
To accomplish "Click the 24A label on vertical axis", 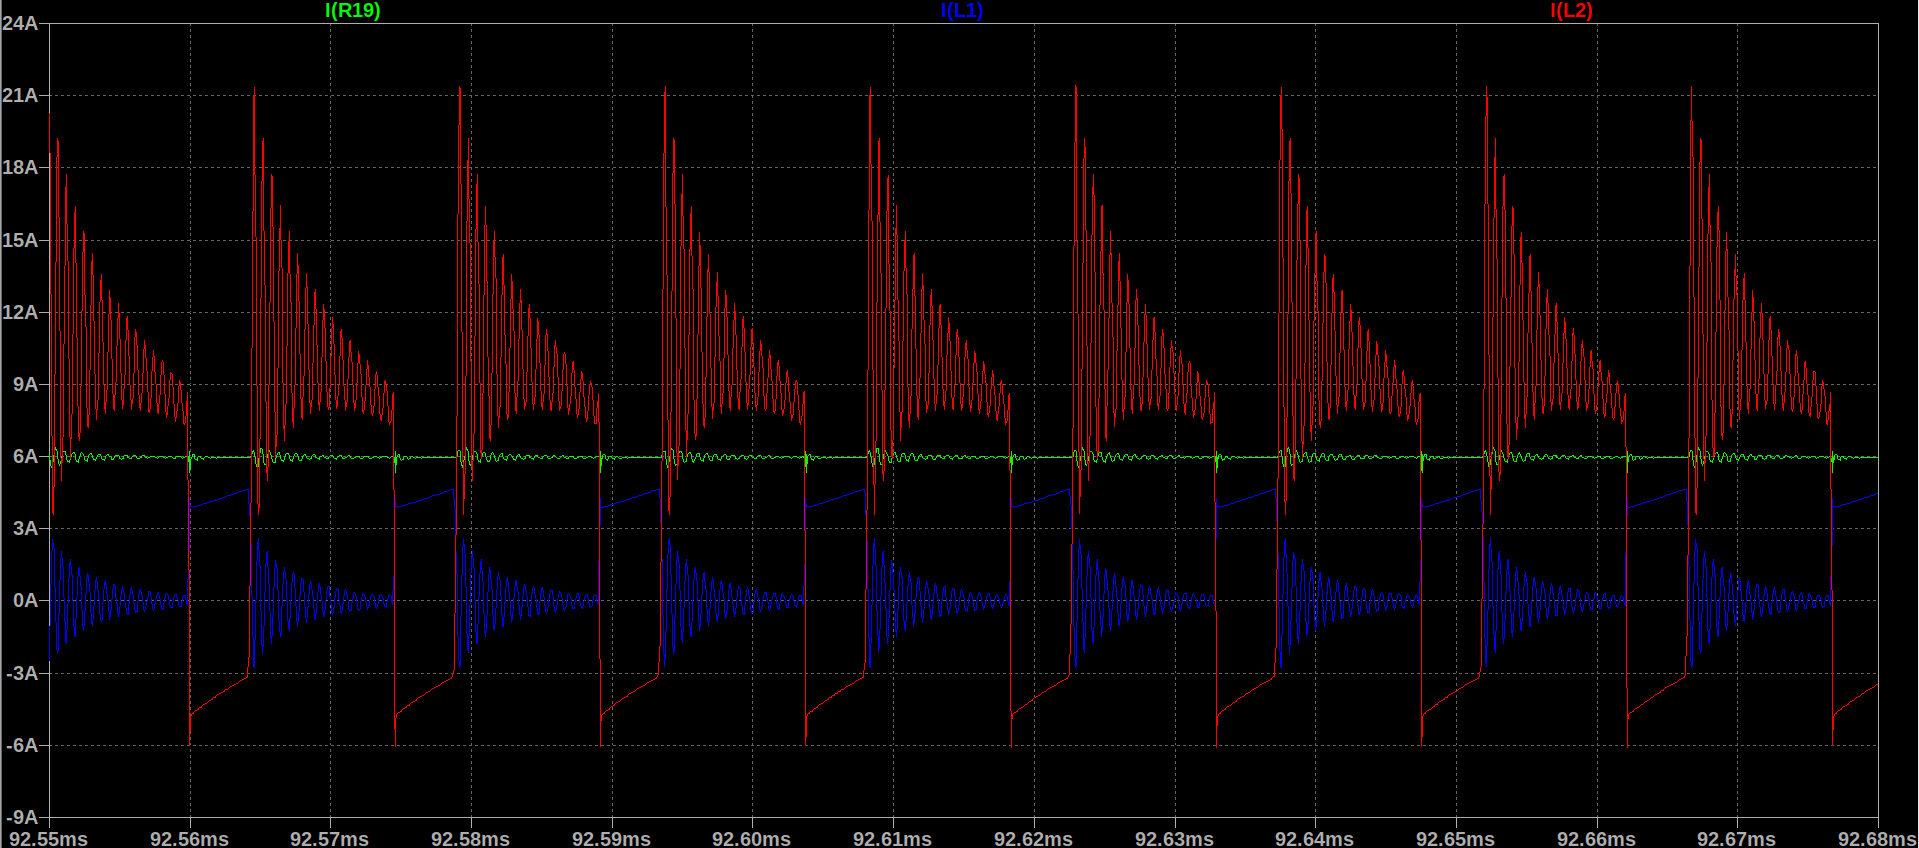I will tap(20, 23).
